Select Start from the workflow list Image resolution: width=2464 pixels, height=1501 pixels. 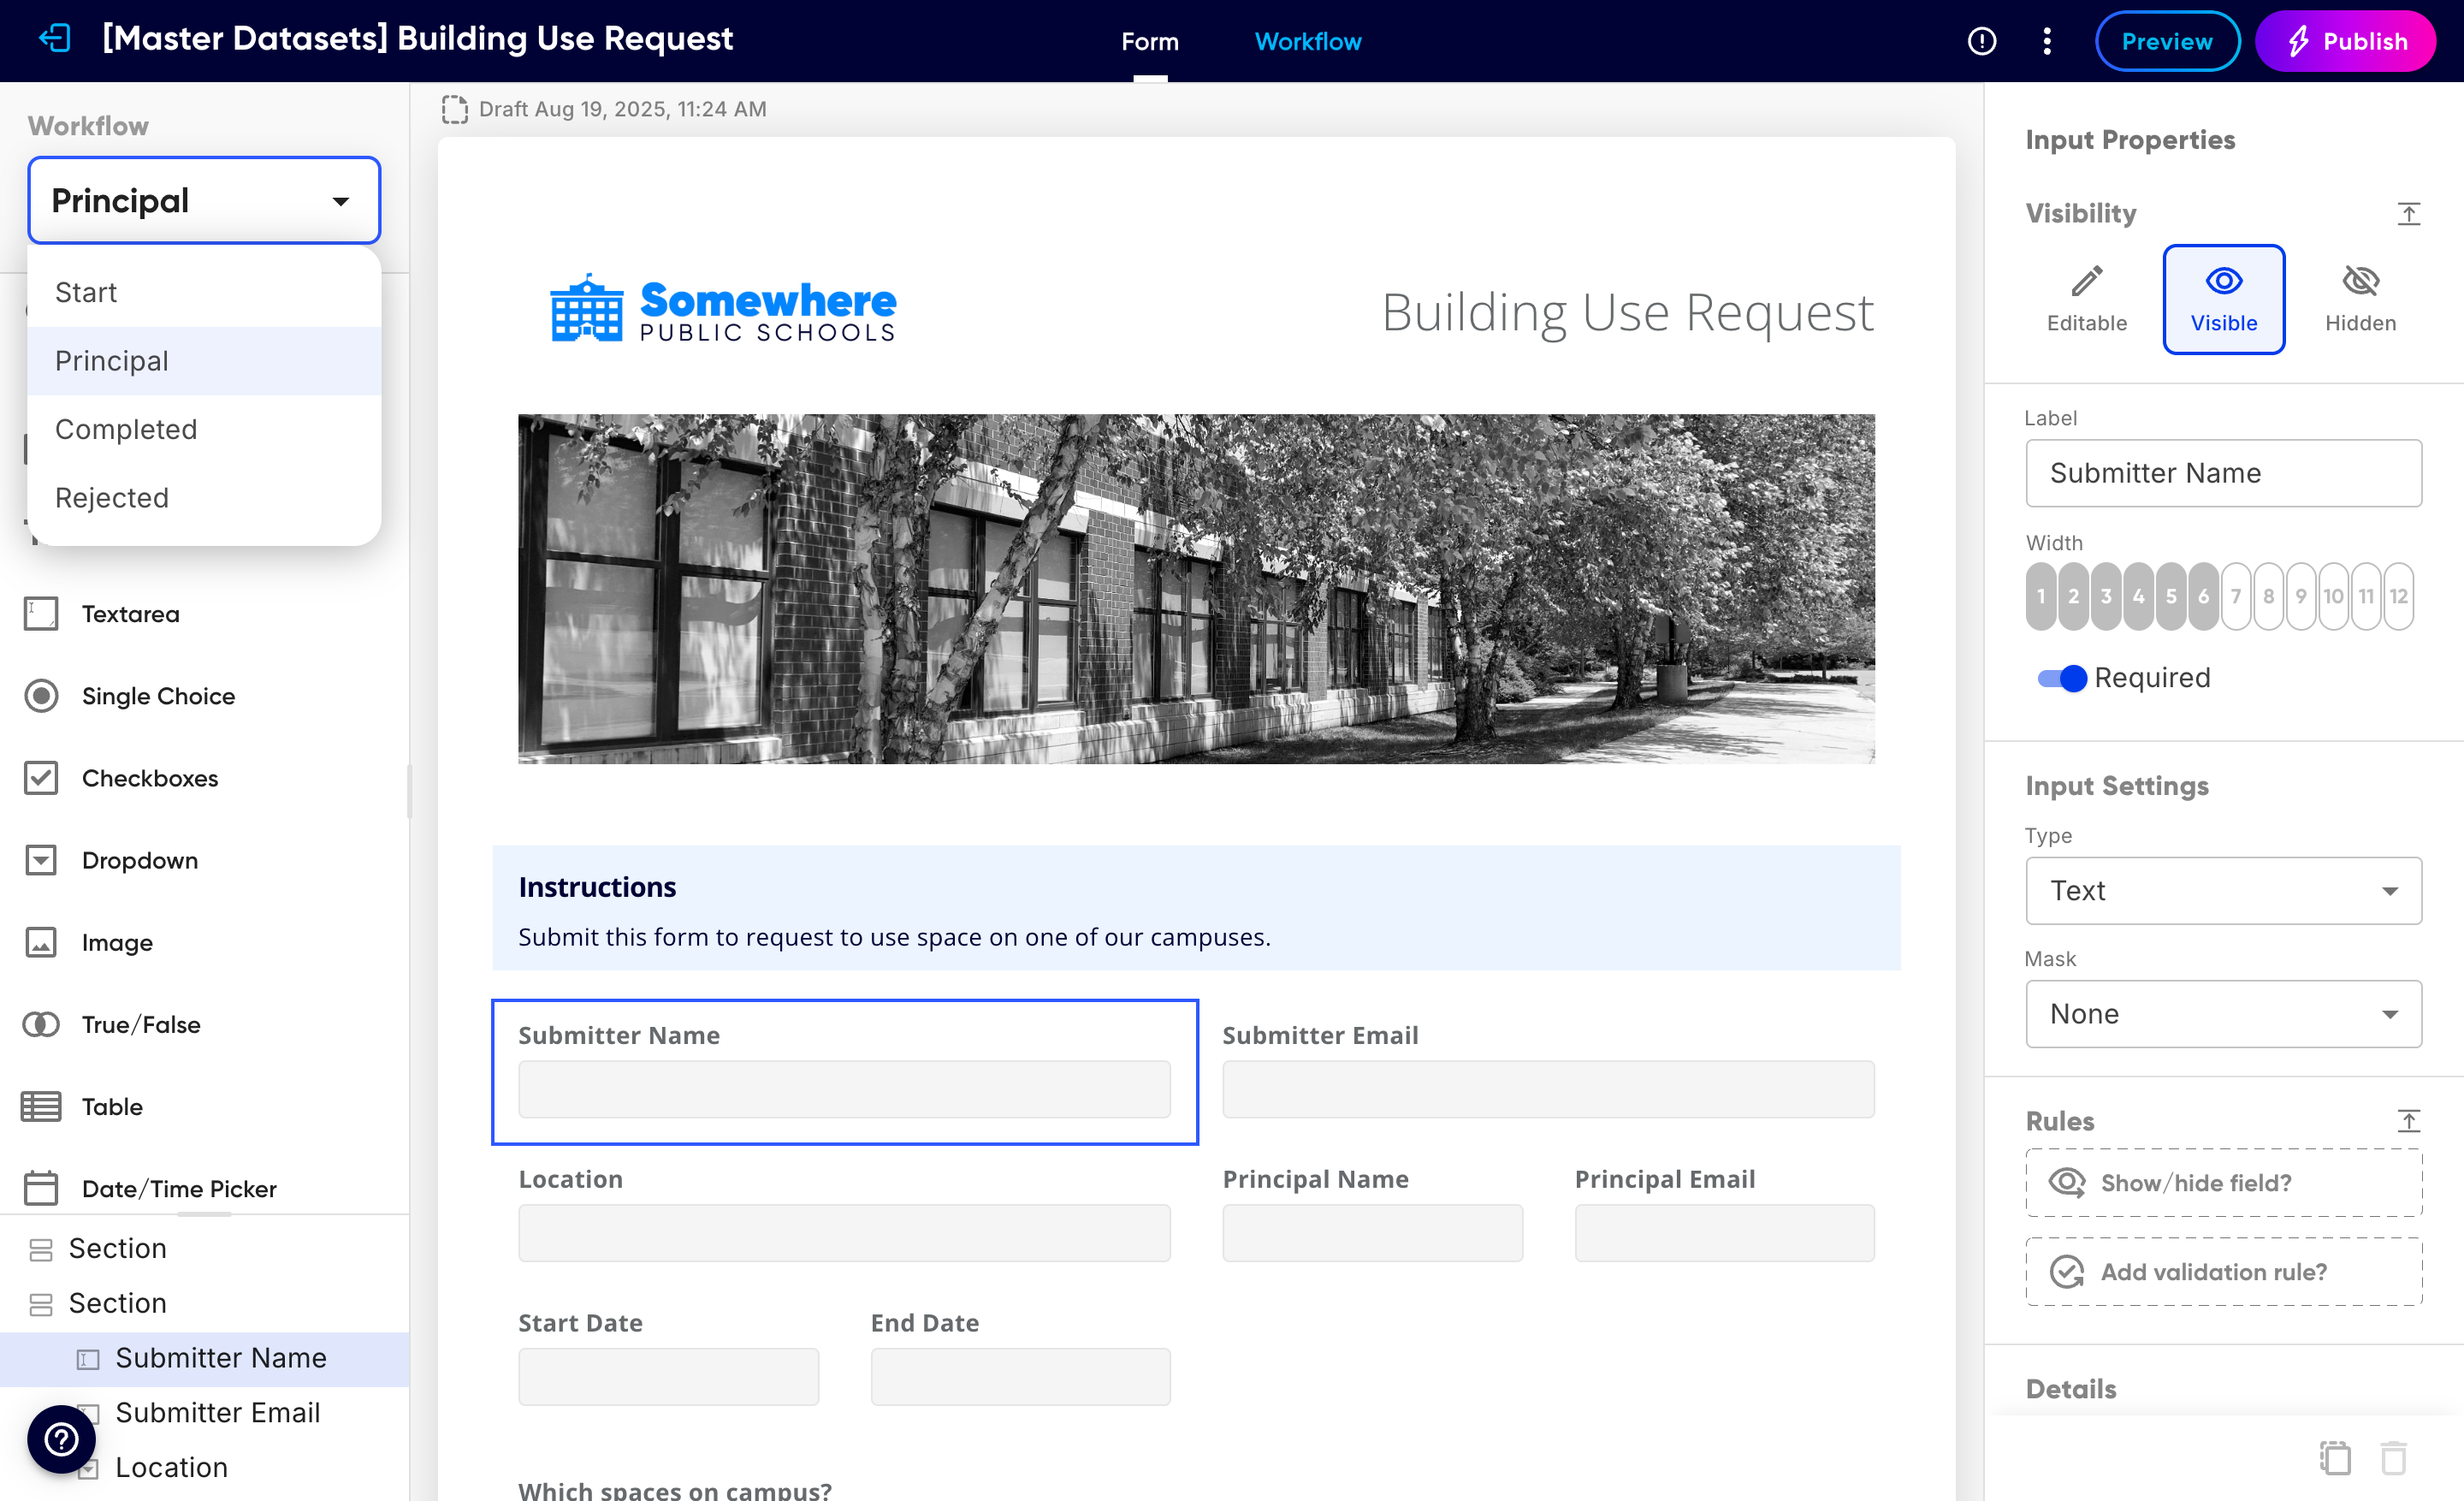point(204,292)
